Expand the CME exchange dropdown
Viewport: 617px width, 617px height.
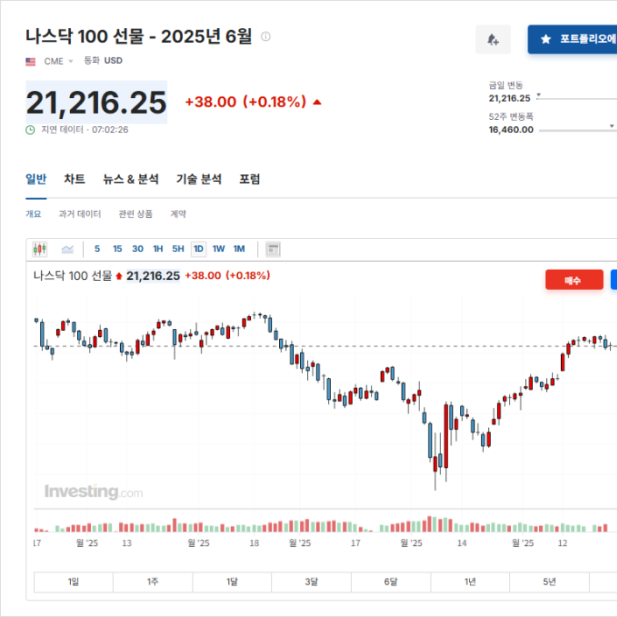click(58, 61)
